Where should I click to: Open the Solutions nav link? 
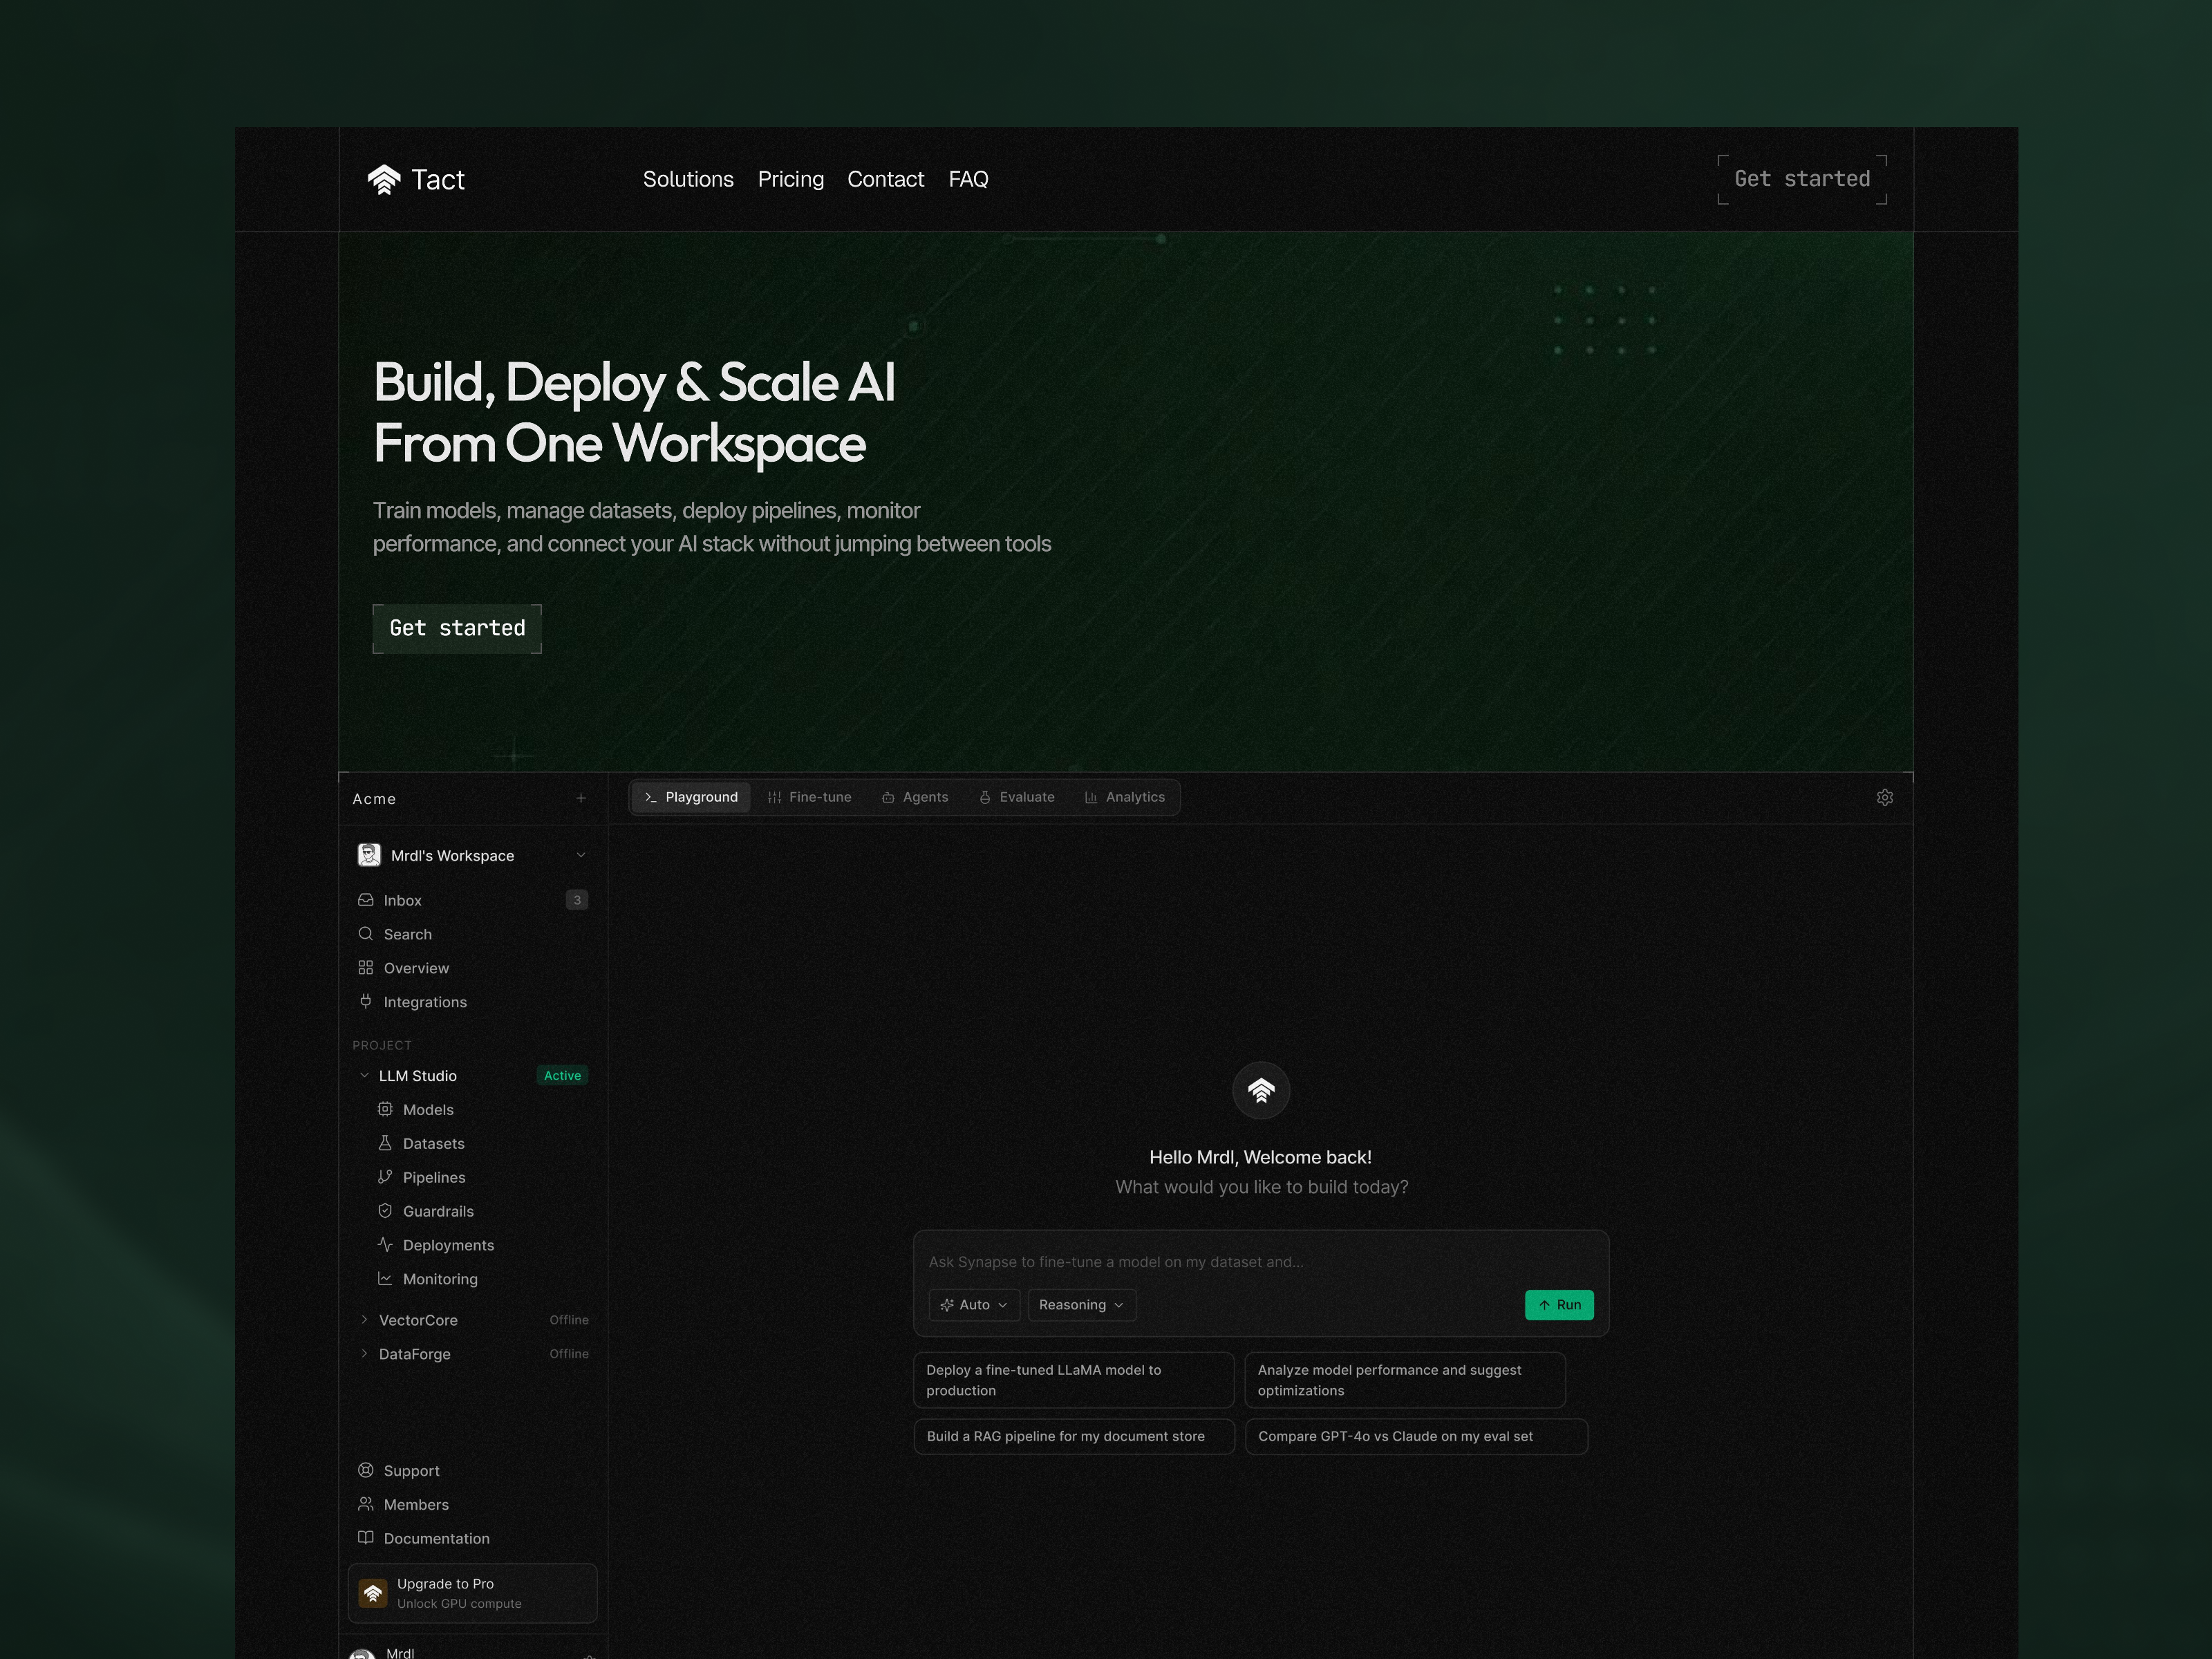pyautogui.click(x=688, y=179)
